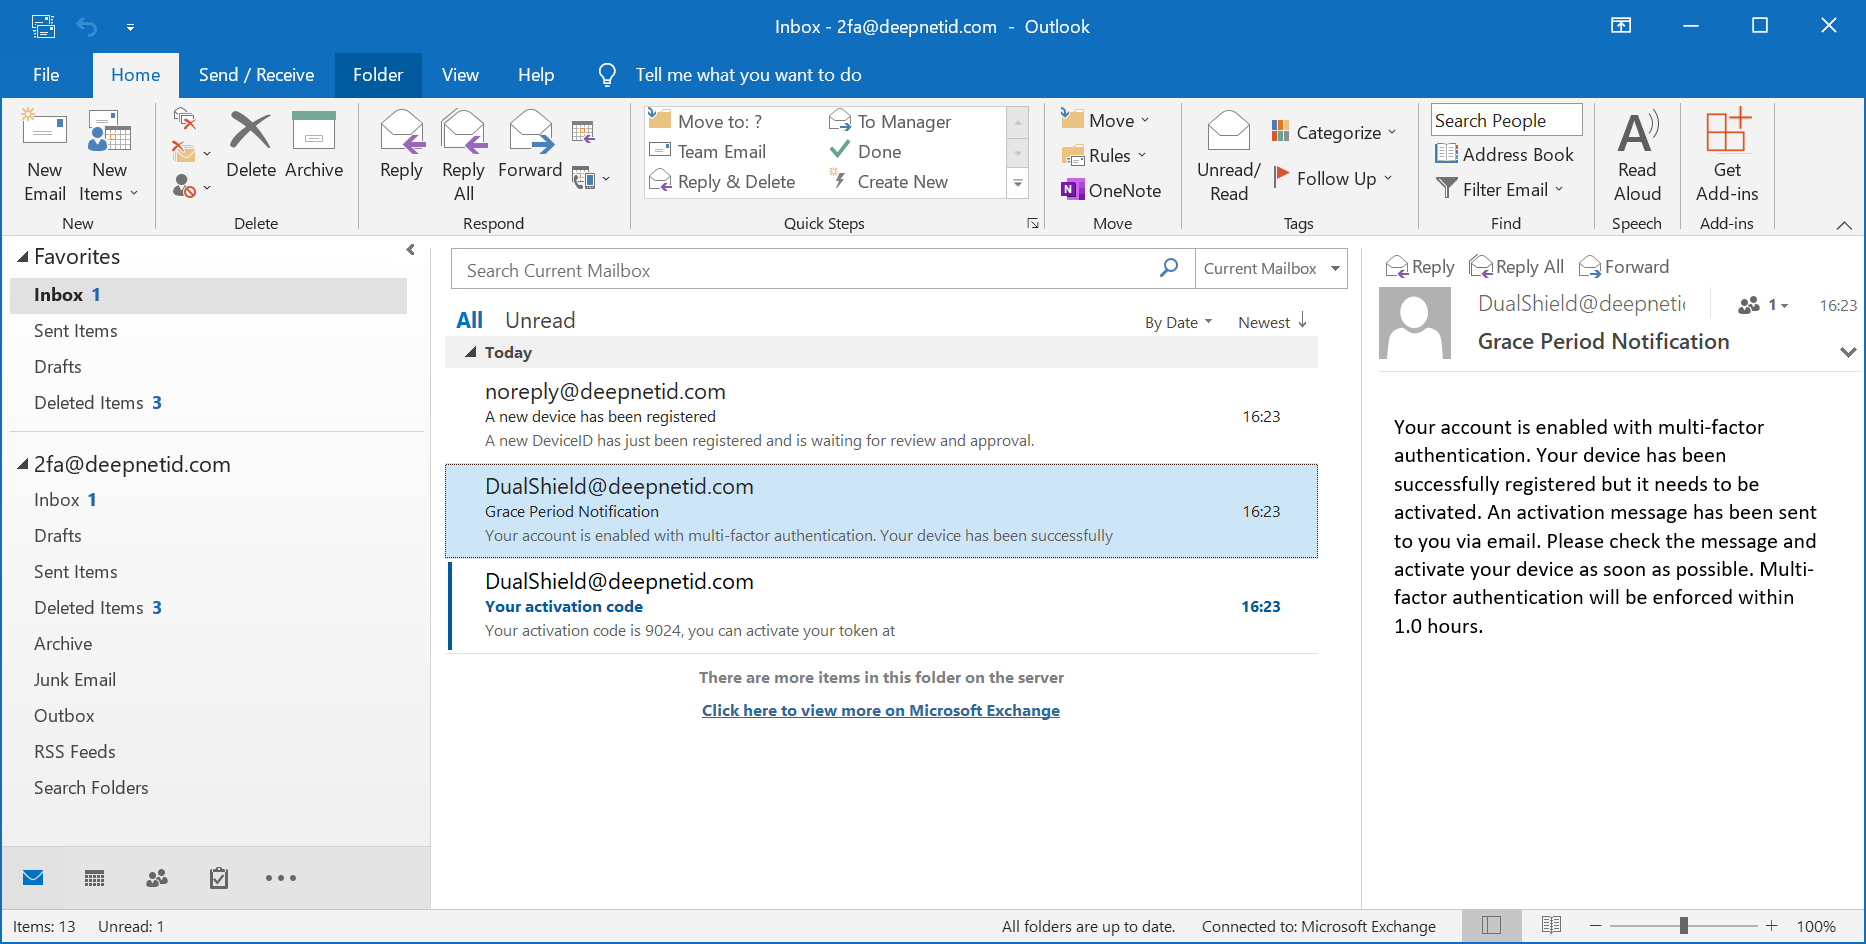The image size is (1866, 944).
Task: Click link to view more on Microsoft Exchange
Action: (880, 710)
